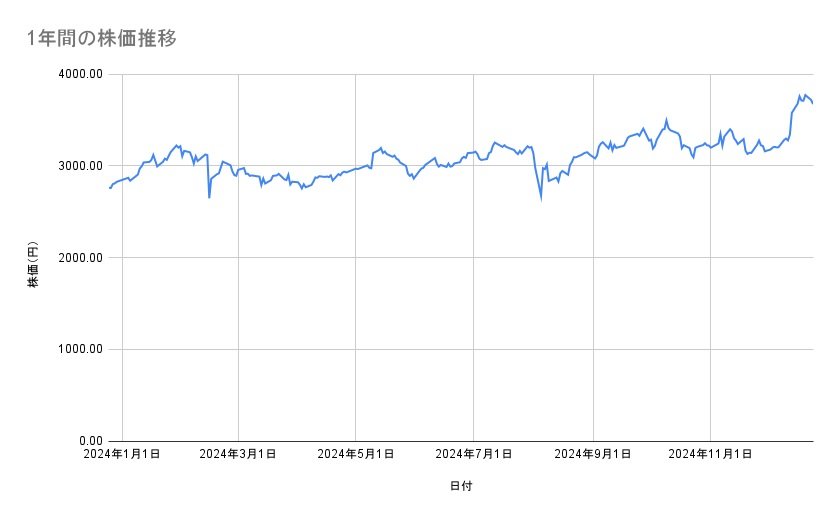This screenshot has height=519, width=839.
Task: Select the horizontal axis title 日付
Action: (x=461, y=486)
